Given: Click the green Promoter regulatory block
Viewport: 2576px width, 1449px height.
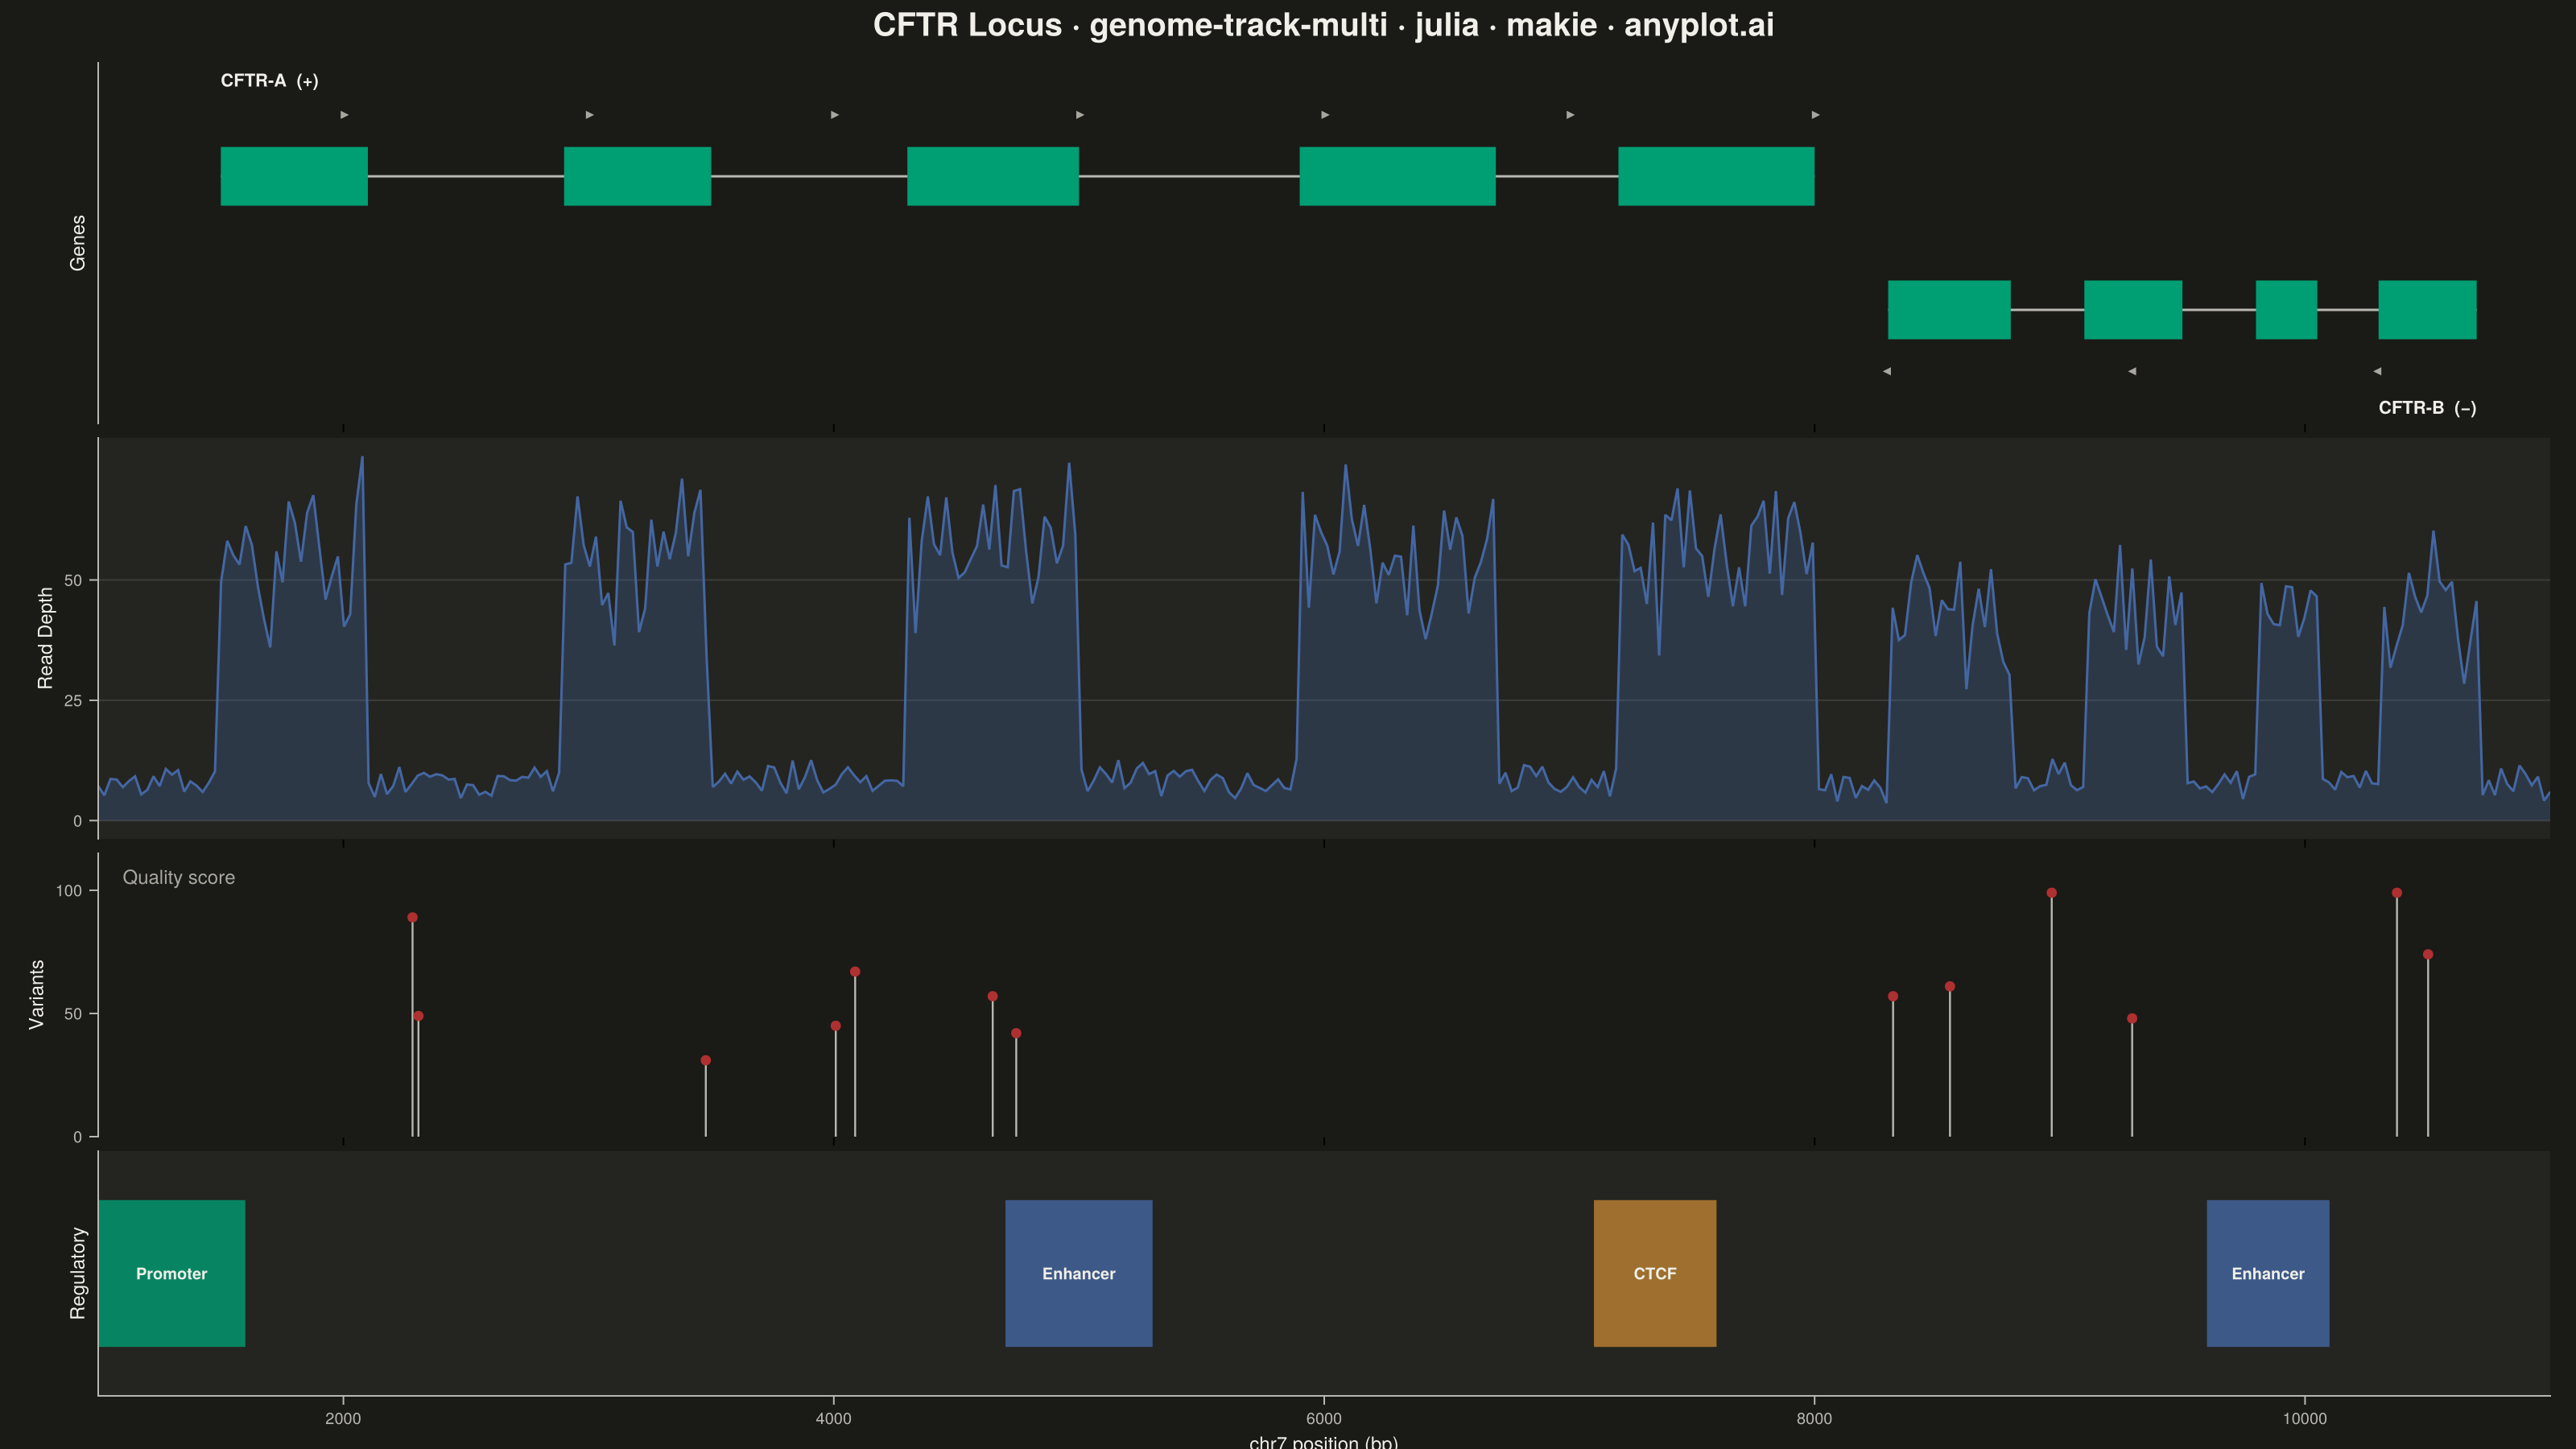Looking at the screenshot, I should [x=171, y=1273].
